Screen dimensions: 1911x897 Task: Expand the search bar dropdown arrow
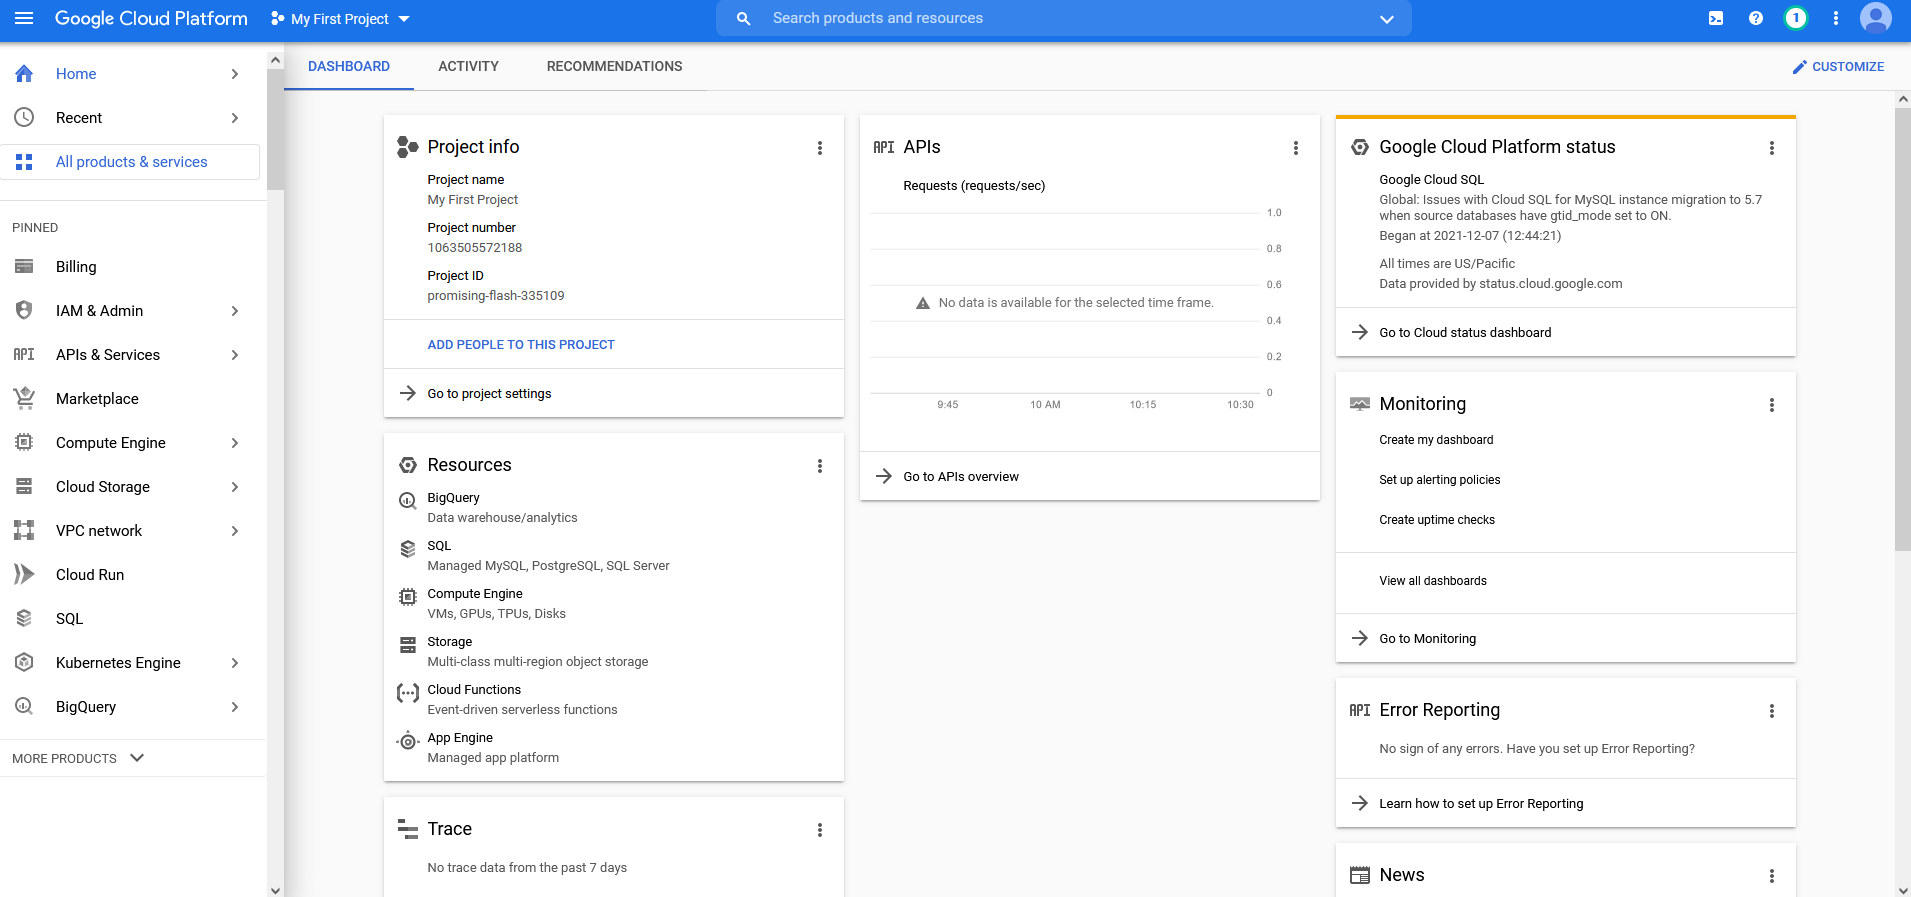[1387, 19]
